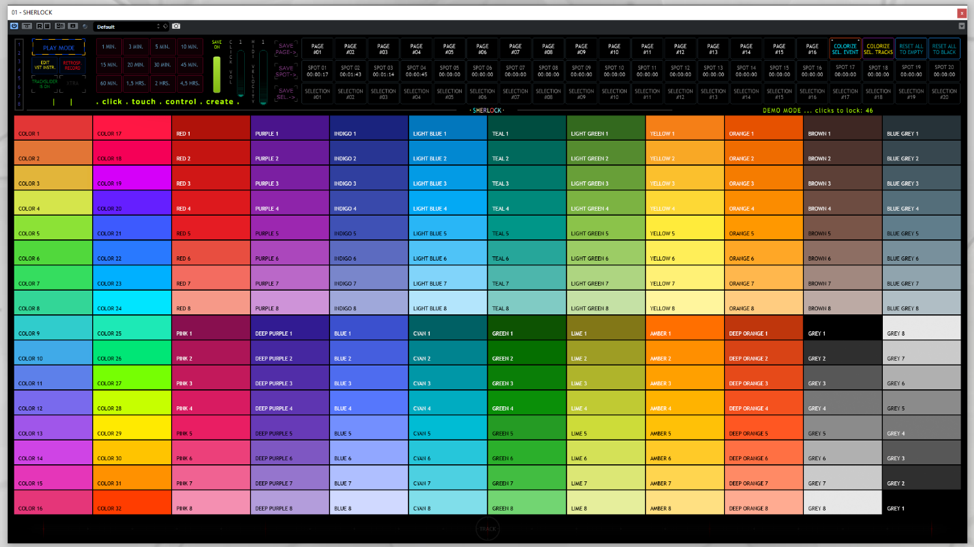
Task: Pick the LIGHT BLUE 4 color swatch
Action: 448,208
